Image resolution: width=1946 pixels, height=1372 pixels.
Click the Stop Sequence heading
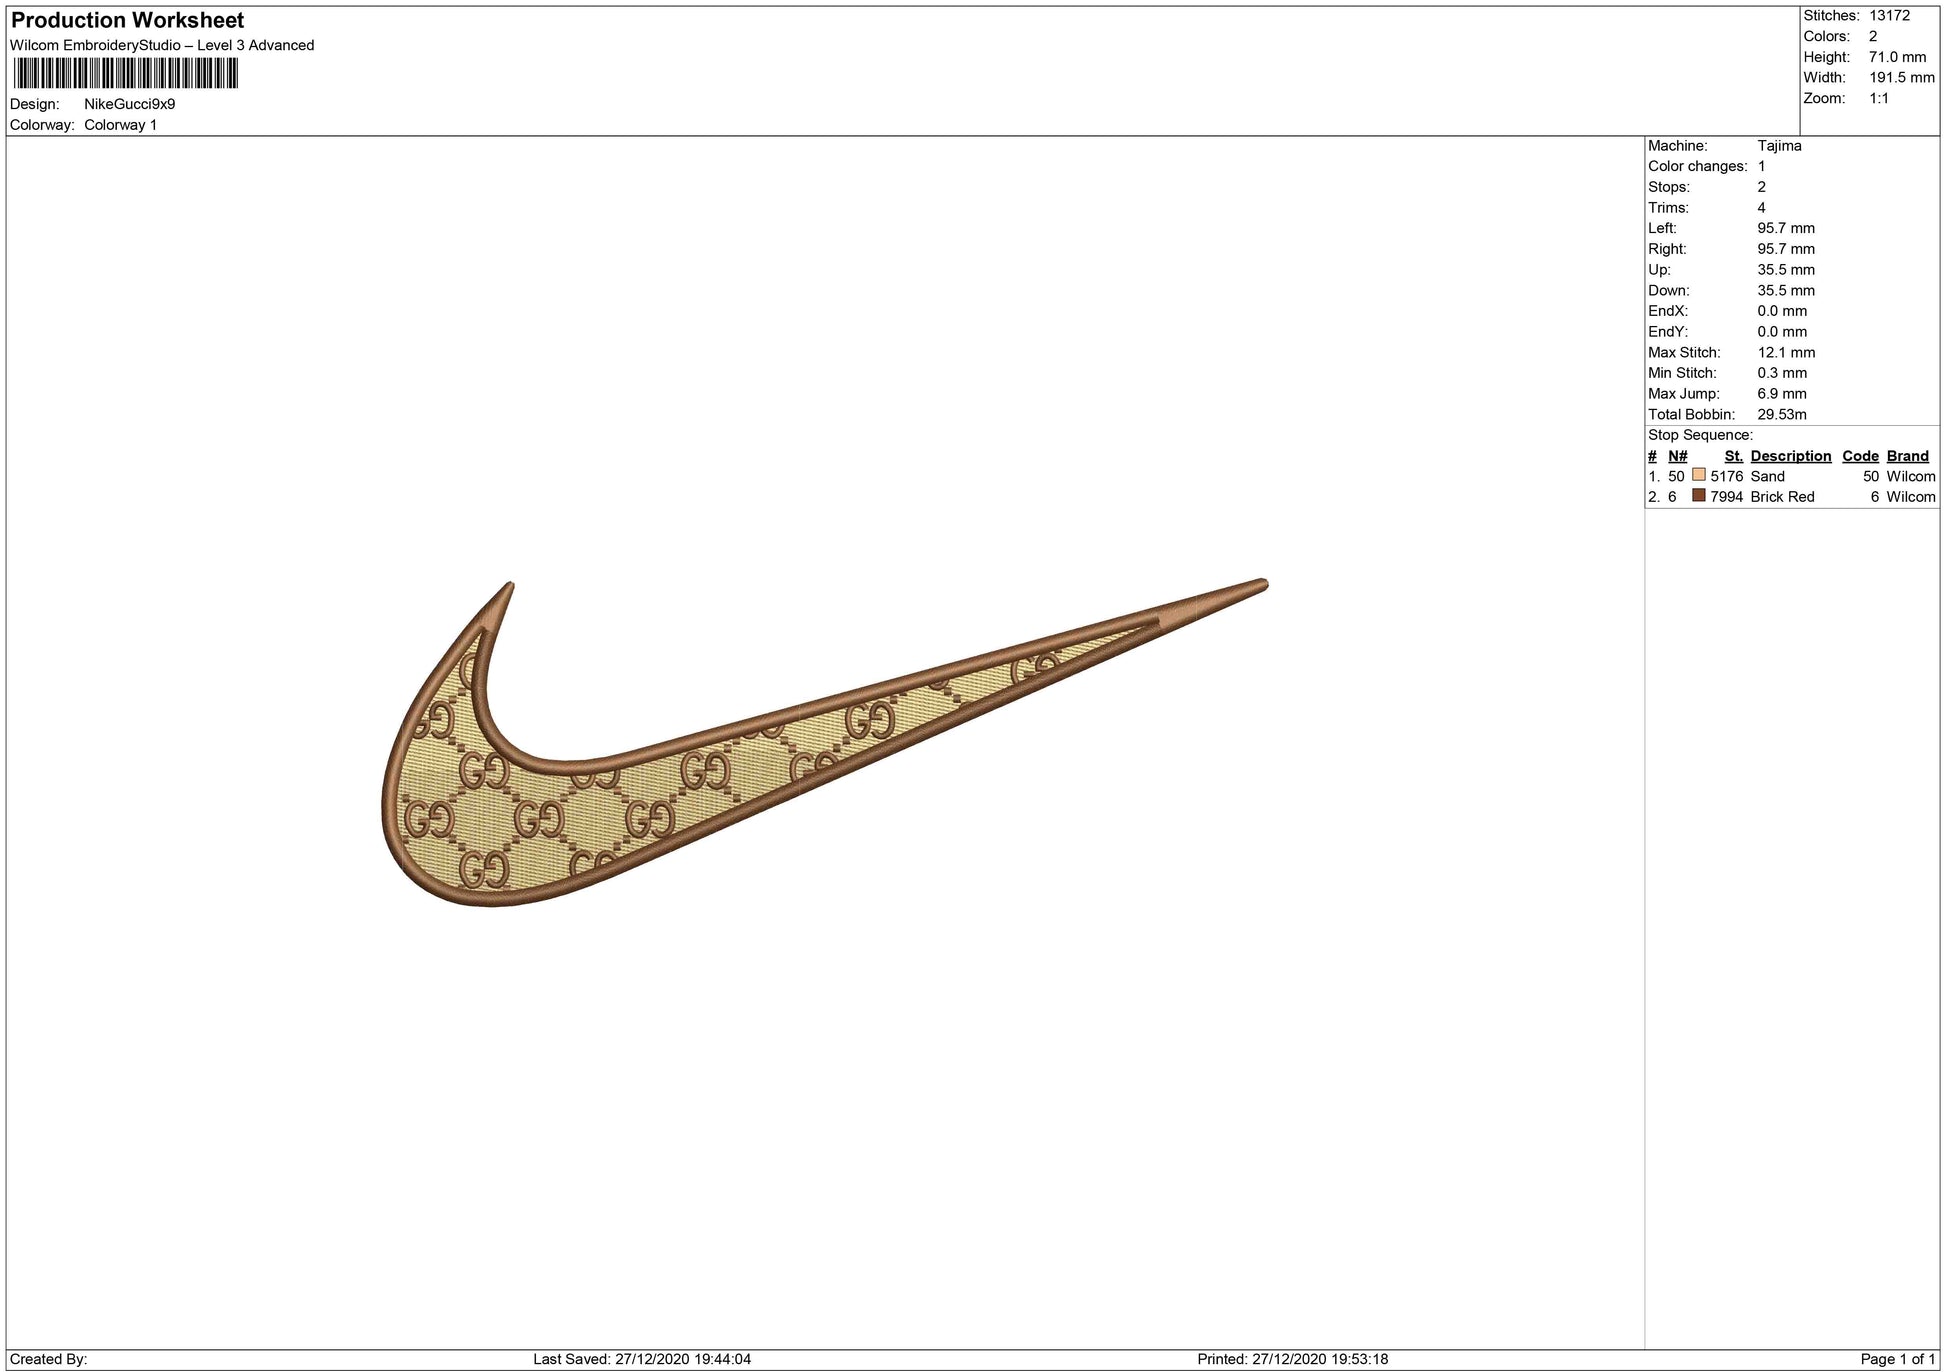(x=1700, y=435)
